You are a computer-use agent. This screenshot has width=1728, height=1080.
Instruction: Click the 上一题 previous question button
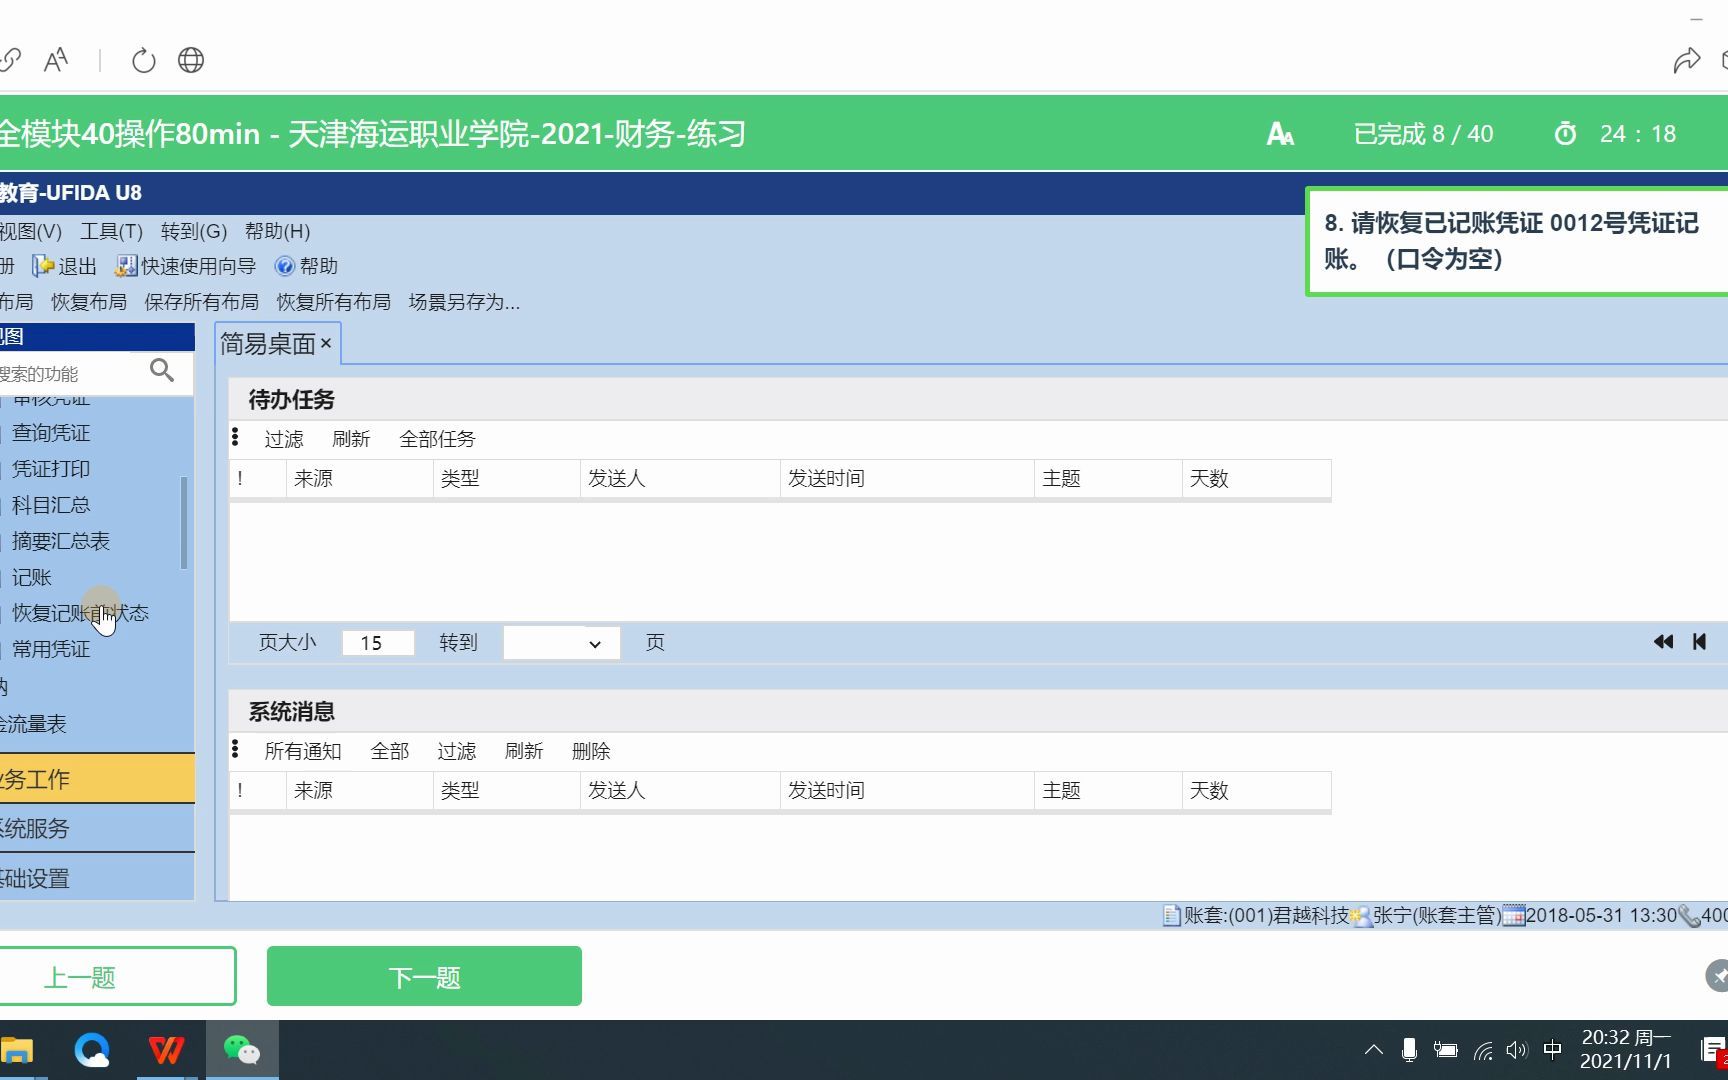pyautogui.click(x=118, y=976)
